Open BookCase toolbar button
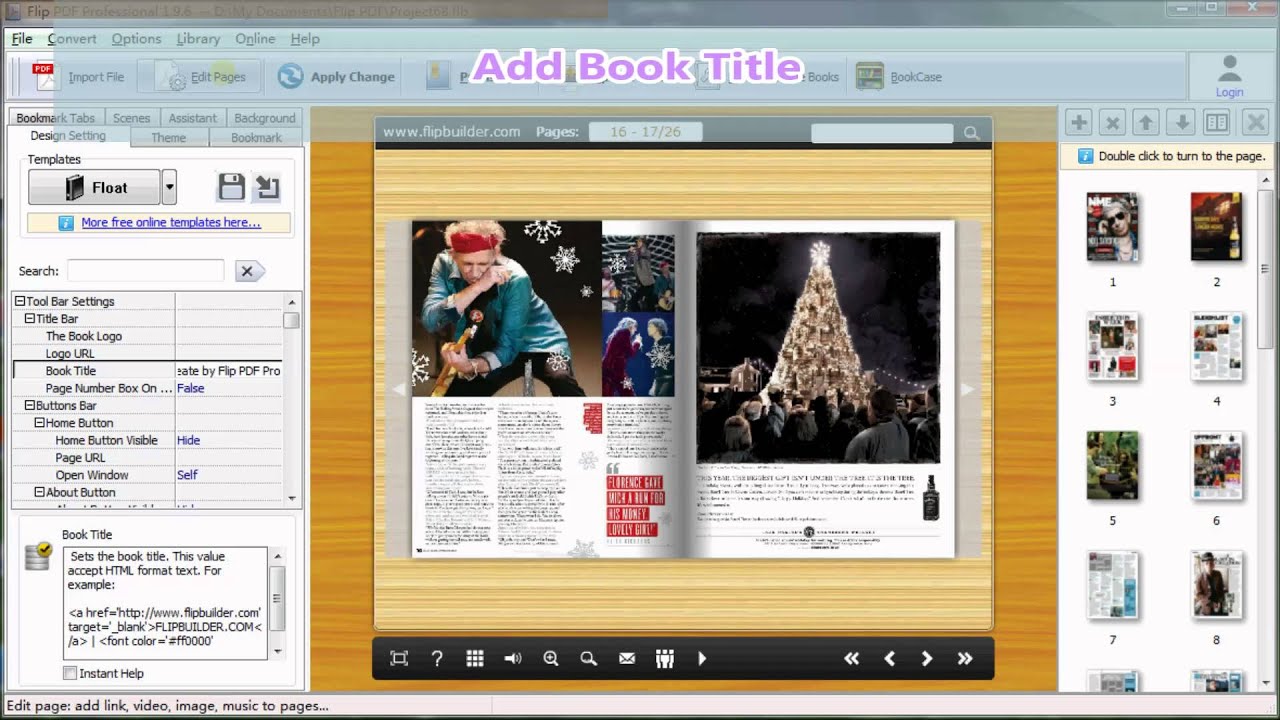Image resolution: width=1280 pixels, height=720 pixels. (899, 77)
